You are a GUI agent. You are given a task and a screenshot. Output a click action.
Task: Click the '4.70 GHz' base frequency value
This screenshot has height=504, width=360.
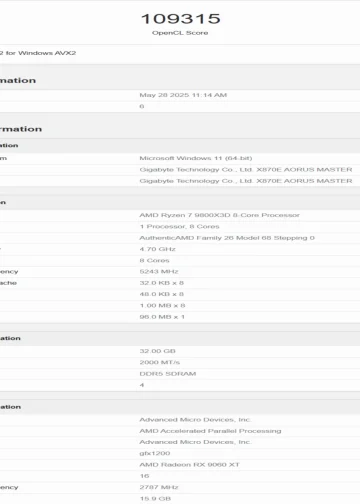tap(157, 249)
